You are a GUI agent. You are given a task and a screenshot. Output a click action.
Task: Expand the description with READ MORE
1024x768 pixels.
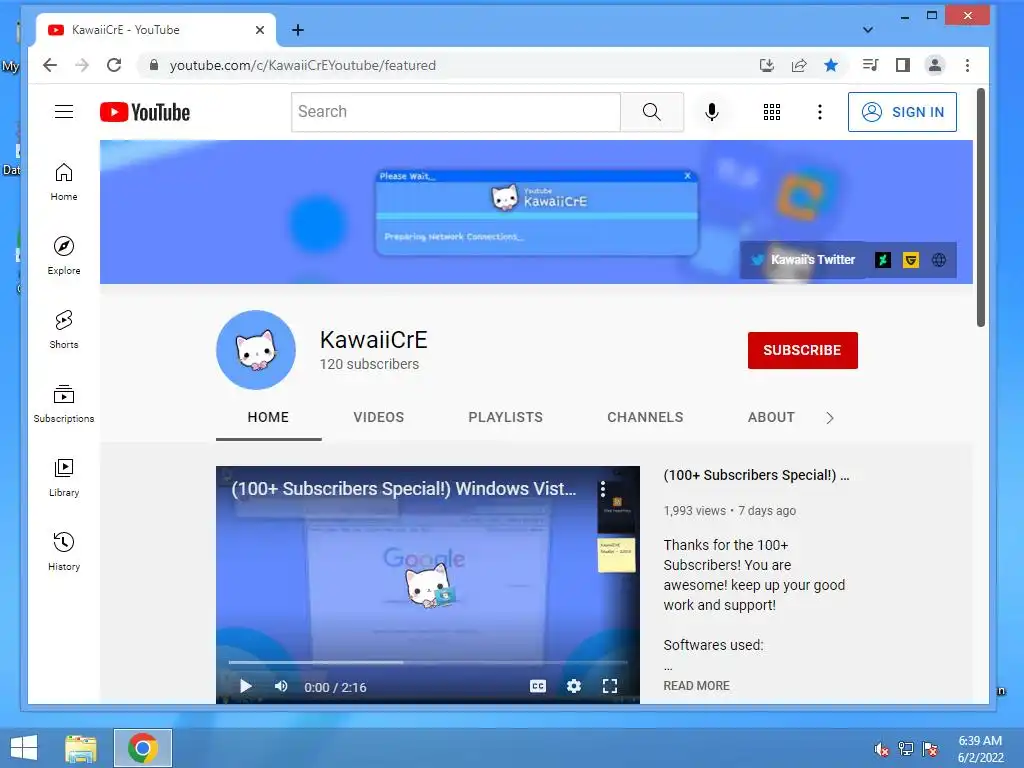pos(696,686)
